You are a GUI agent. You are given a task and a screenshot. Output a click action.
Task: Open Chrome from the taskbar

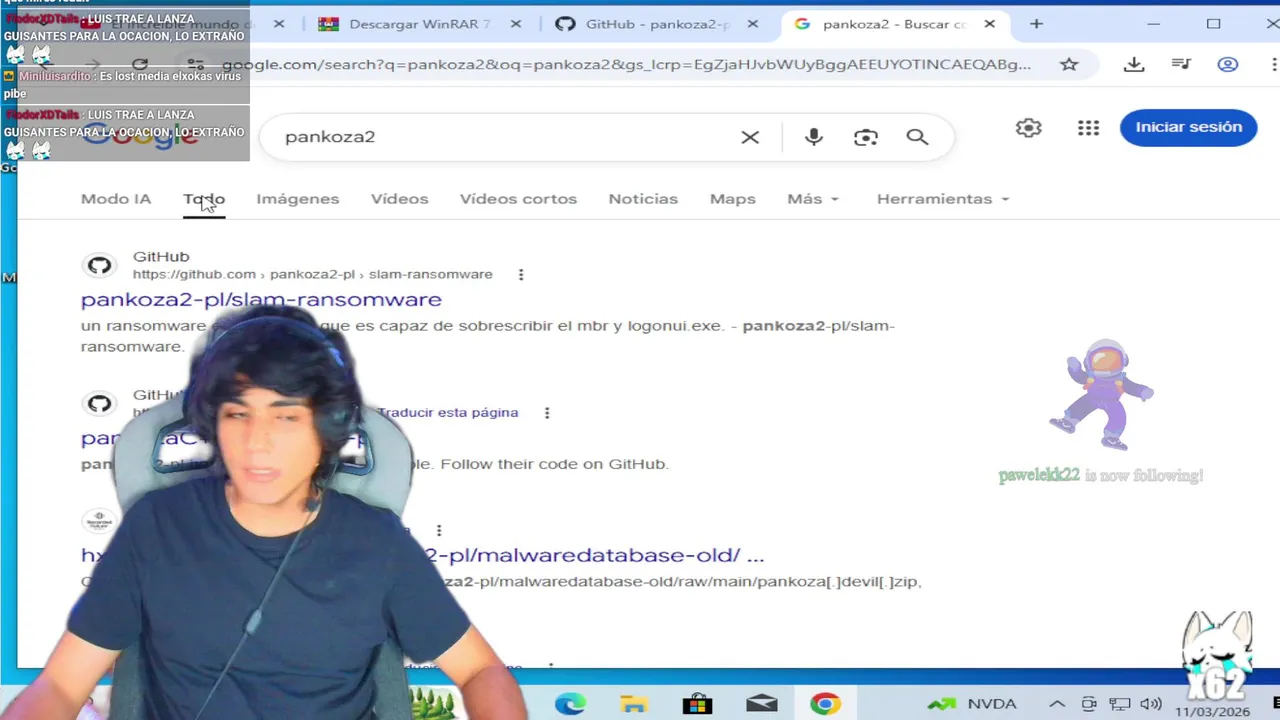[825, 704]
